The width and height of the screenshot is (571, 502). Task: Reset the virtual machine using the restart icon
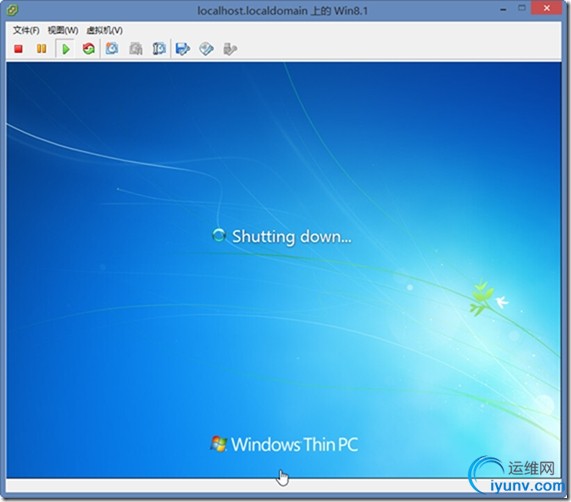88,49
